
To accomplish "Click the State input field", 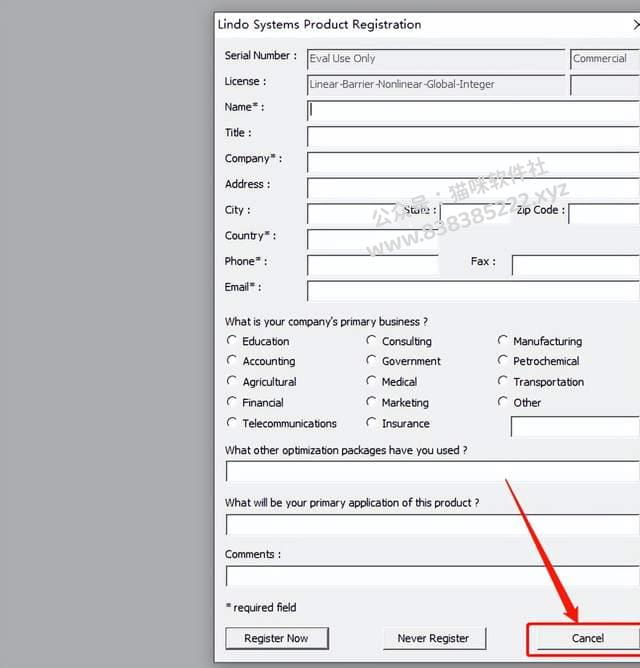I will point(475,214).
